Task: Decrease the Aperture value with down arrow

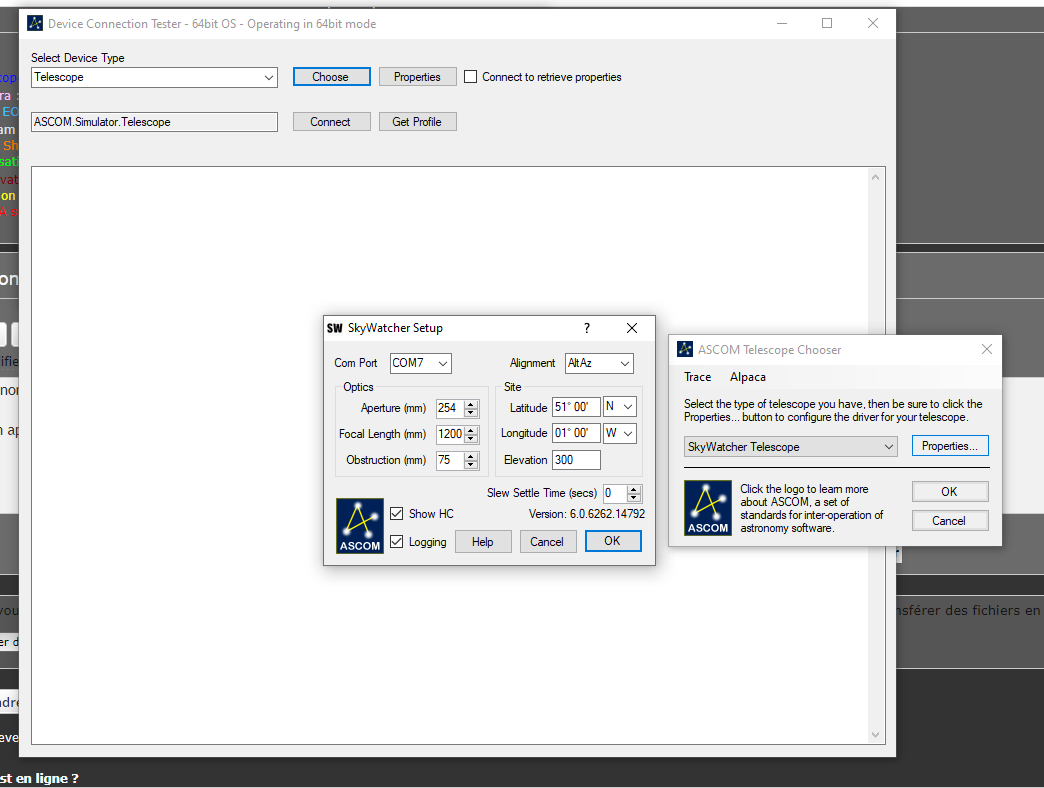Action: [x=471, y=413]
